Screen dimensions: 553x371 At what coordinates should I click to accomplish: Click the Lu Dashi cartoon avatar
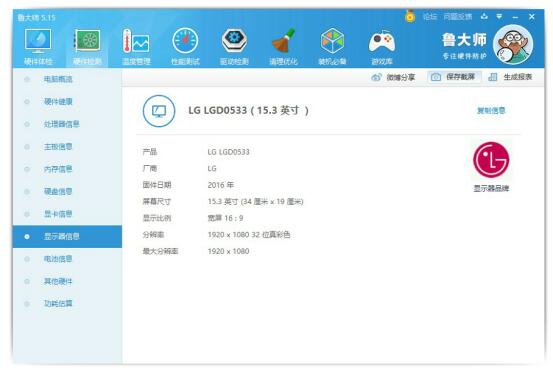click(513, 45)
